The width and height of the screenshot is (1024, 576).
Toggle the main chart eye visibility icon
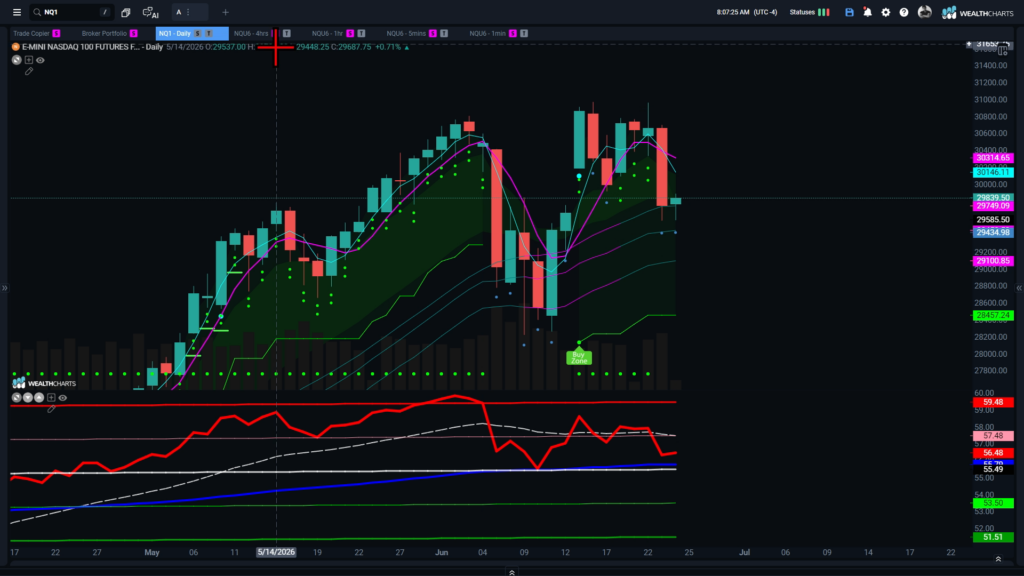[40, 60]
